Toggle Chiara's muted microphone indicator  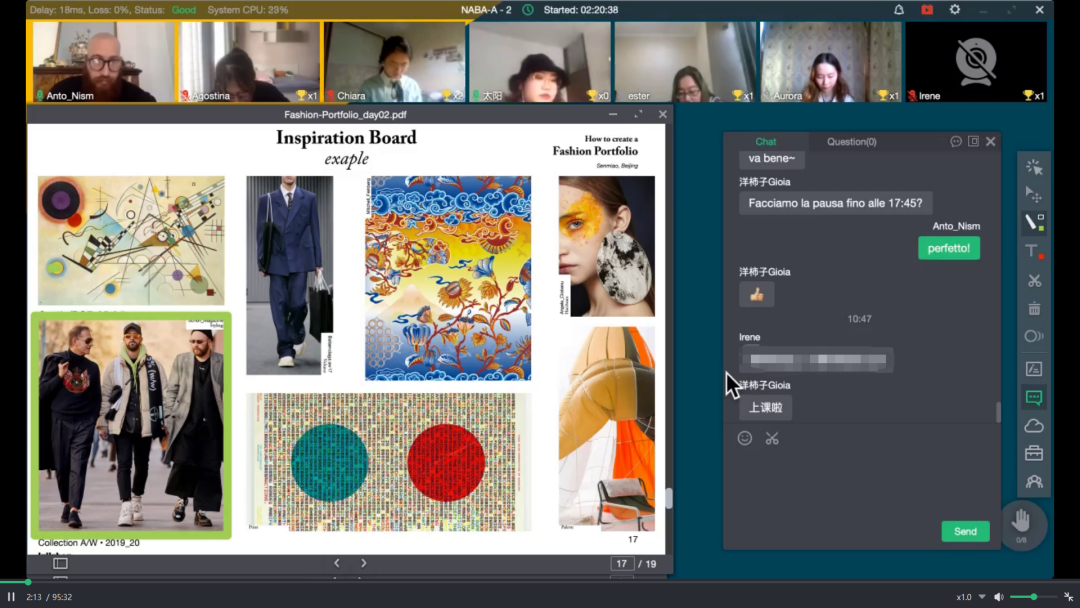pos(331,96)
